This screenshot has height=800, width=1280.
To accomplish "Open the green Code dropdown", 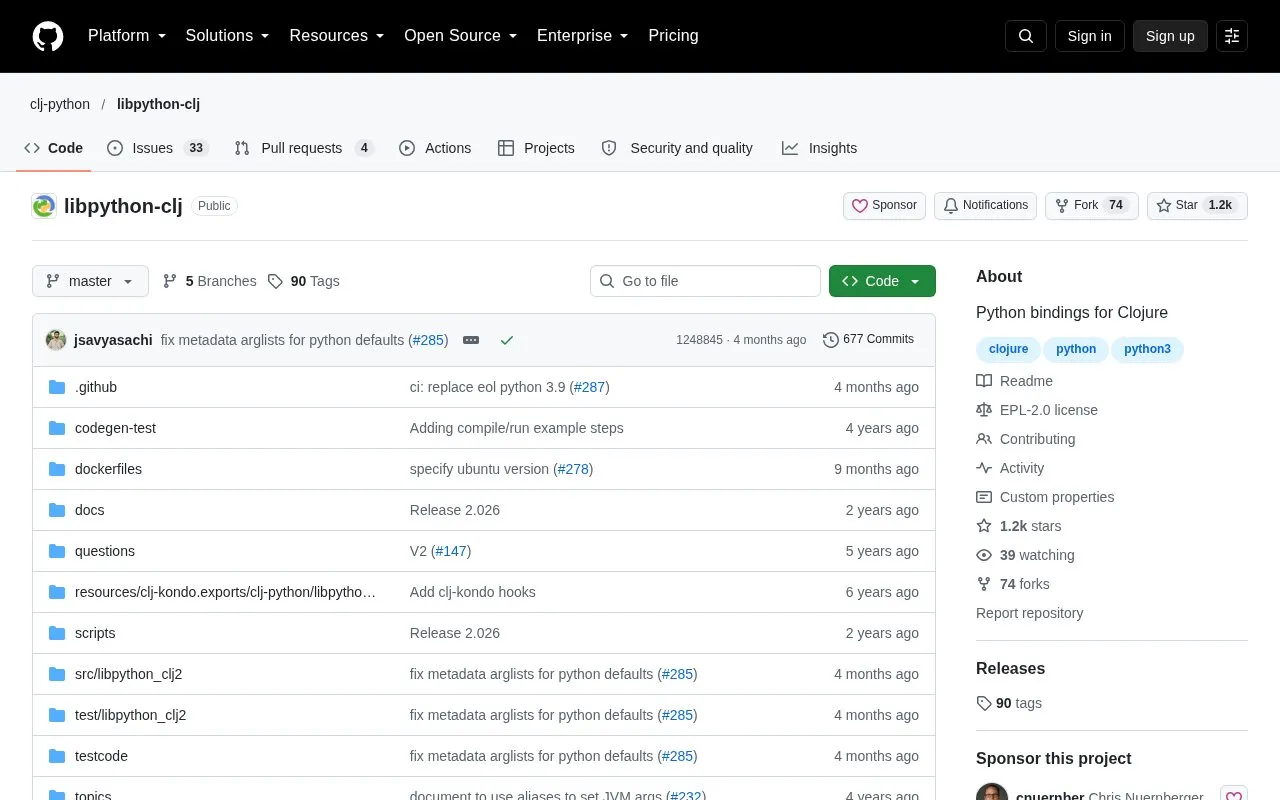I will pos(882,281).
